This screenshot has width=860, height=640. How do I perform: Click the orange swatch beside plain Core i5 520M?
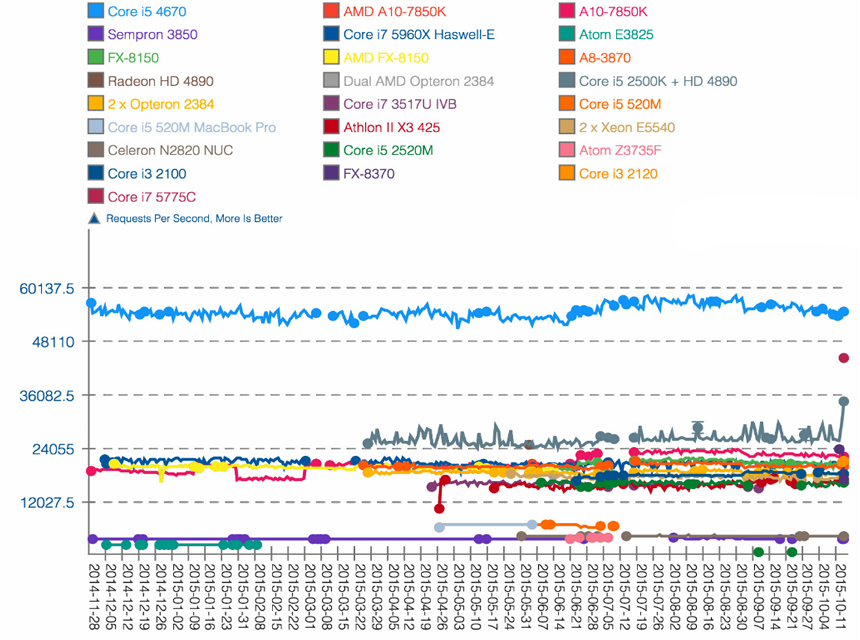pyautogui.click(x=567, y=104)
